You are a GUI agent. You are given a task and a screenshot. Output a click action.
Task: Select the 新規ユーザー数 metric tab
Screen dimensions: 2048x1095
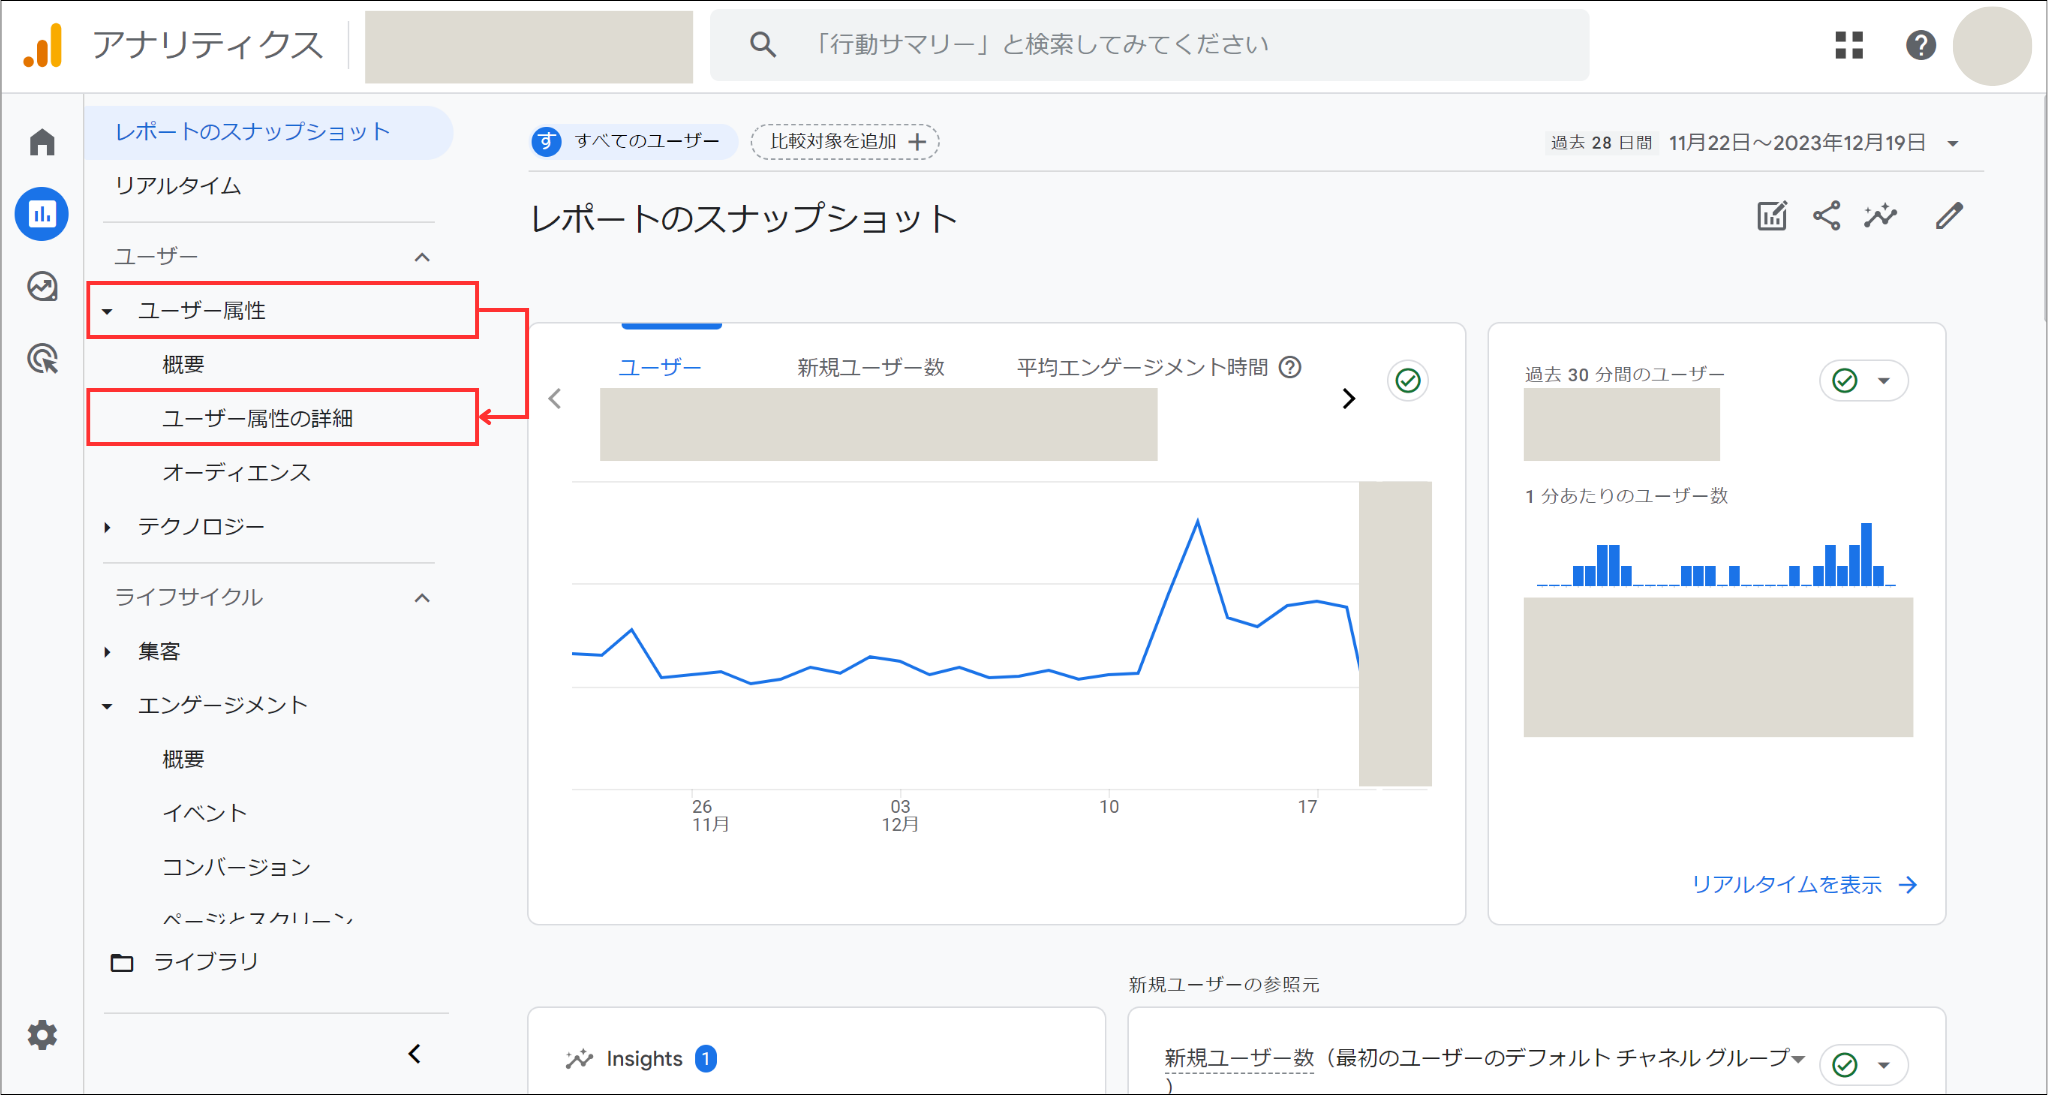click(x=871, y=367)
